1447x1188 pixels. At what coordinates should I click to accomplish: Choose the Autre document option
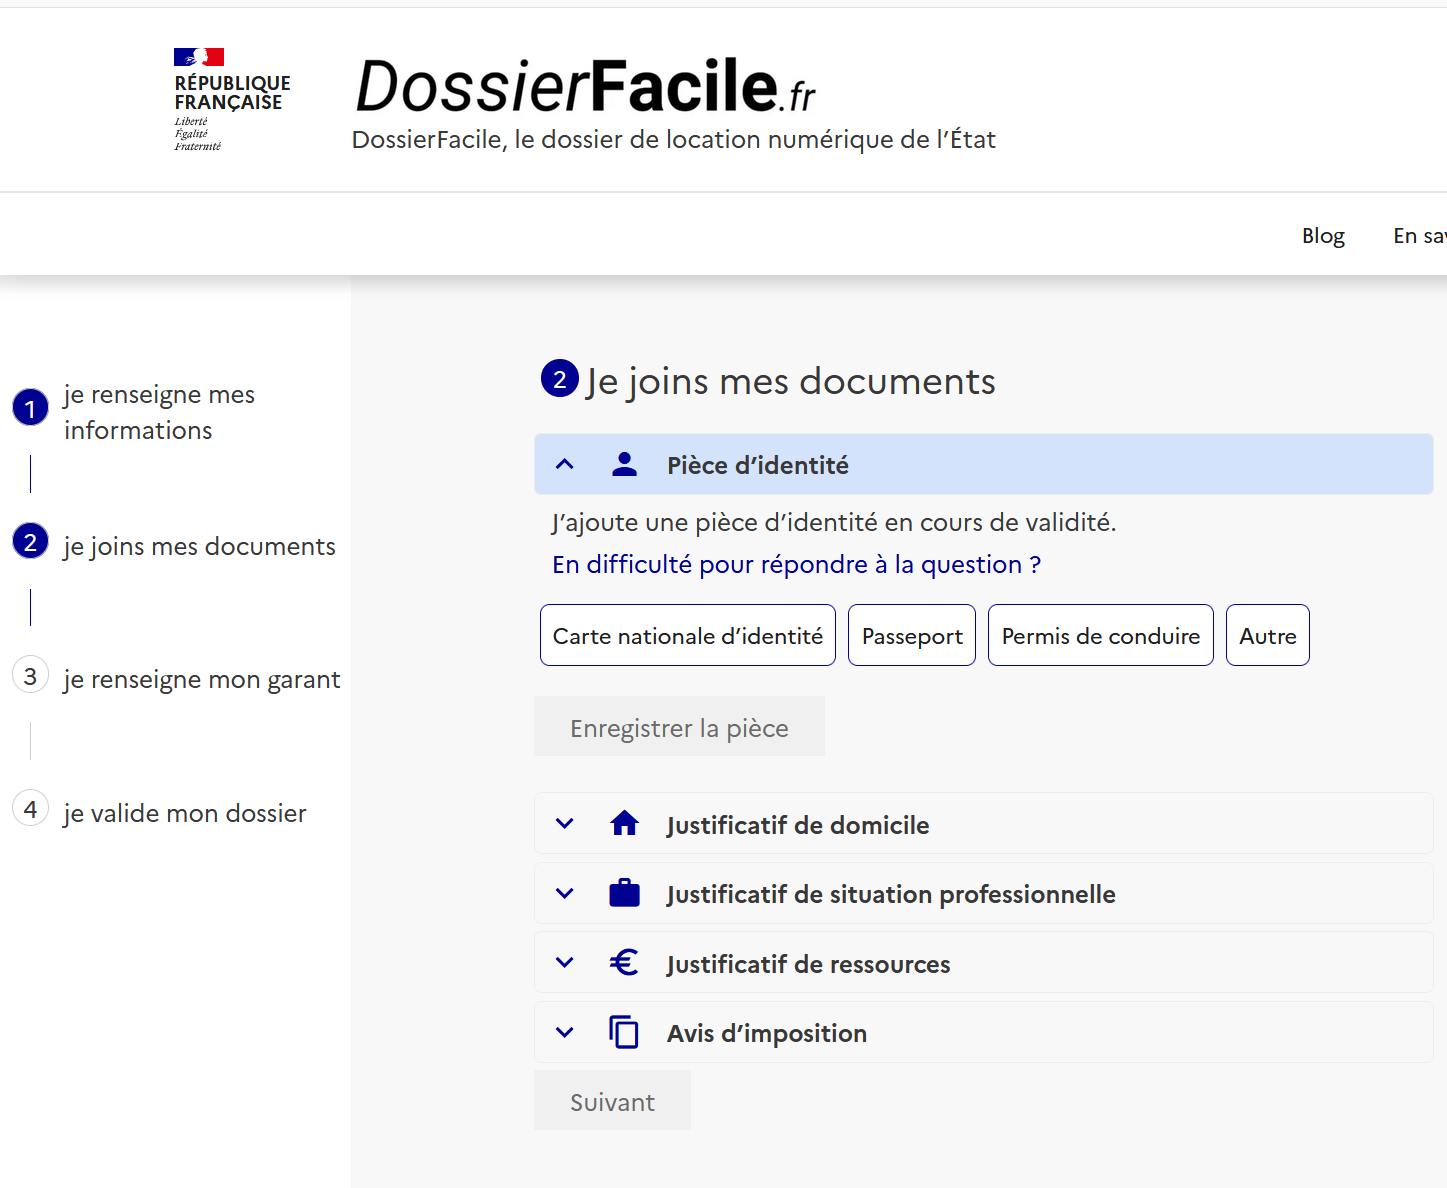(x=1268, y=635)
